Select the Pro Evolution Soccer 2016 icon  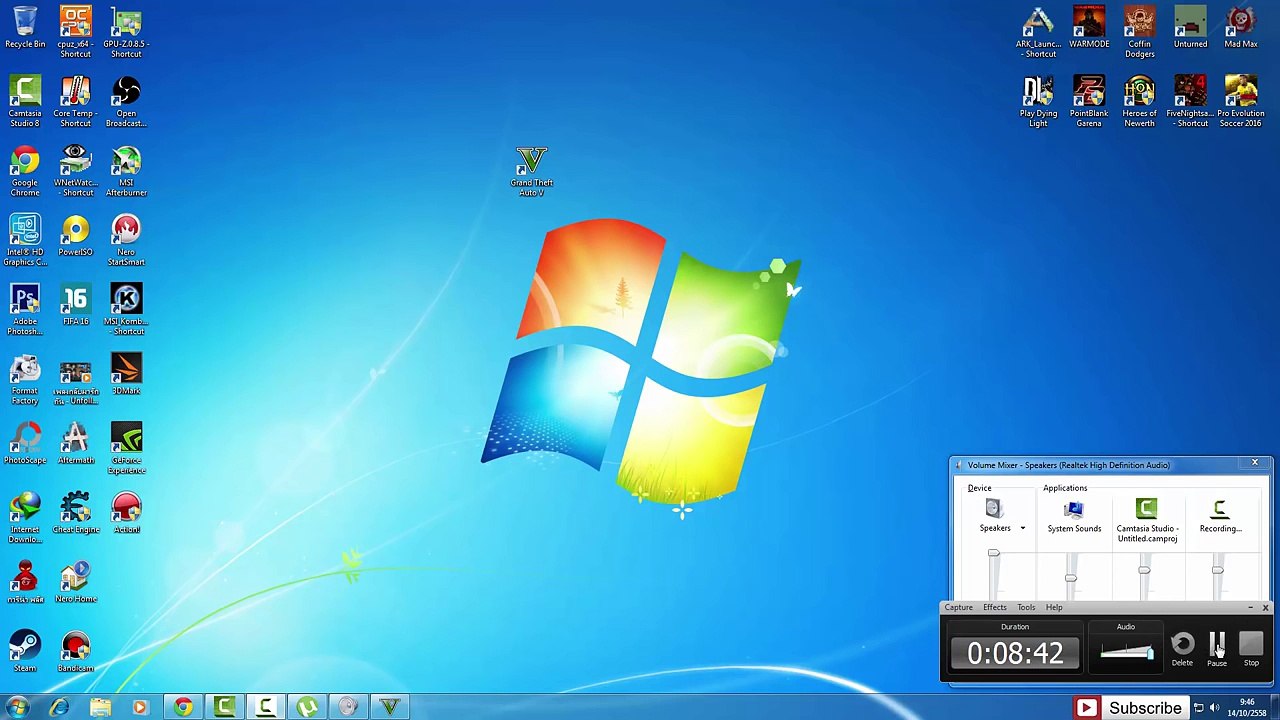[x=1241, y=102]
